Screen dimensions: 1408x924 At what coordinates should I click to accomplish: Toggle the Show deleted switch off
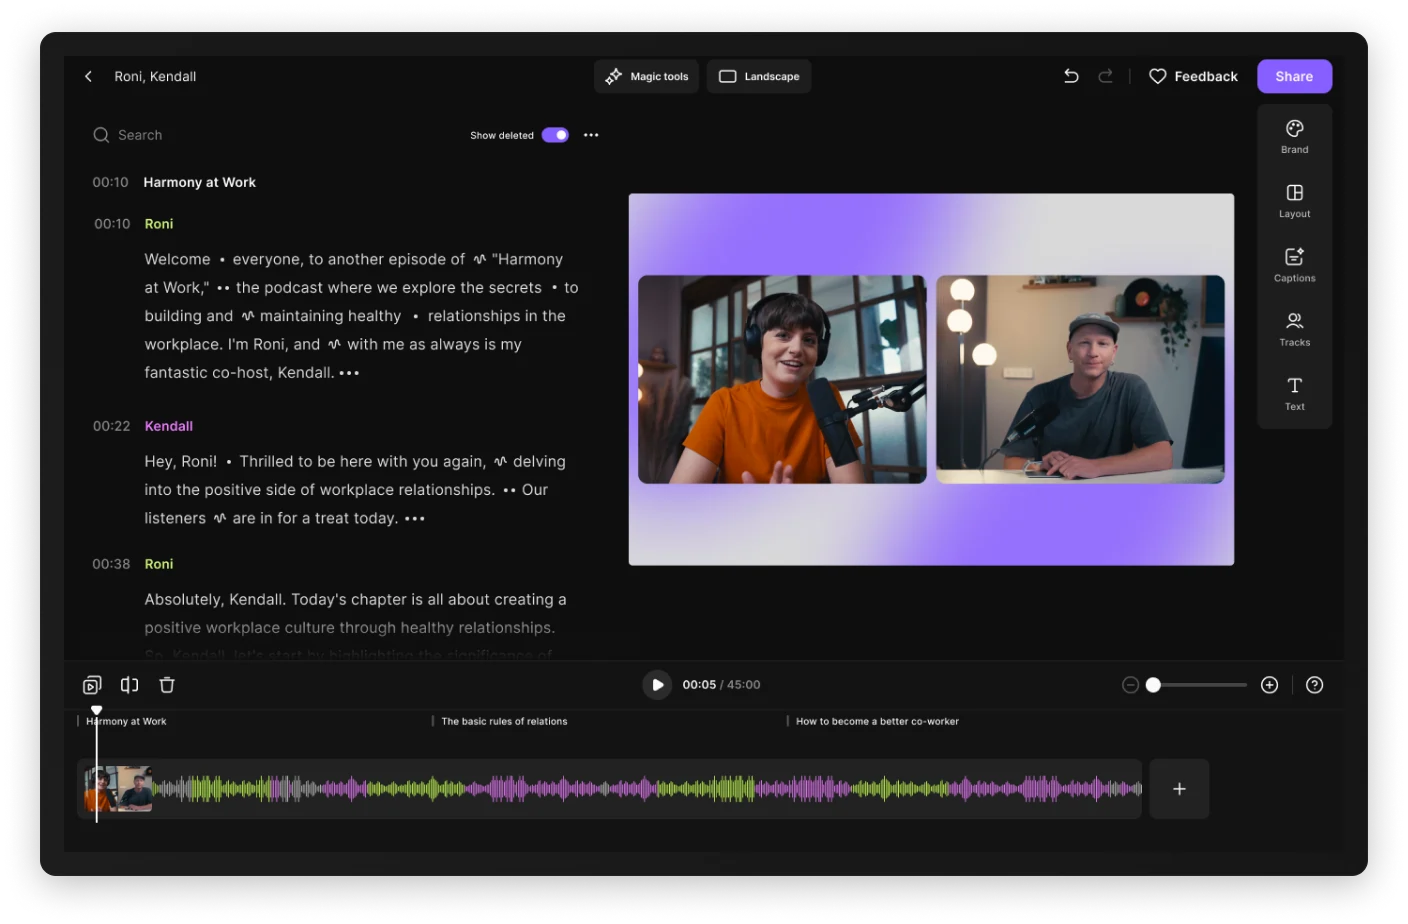point(554,134)
